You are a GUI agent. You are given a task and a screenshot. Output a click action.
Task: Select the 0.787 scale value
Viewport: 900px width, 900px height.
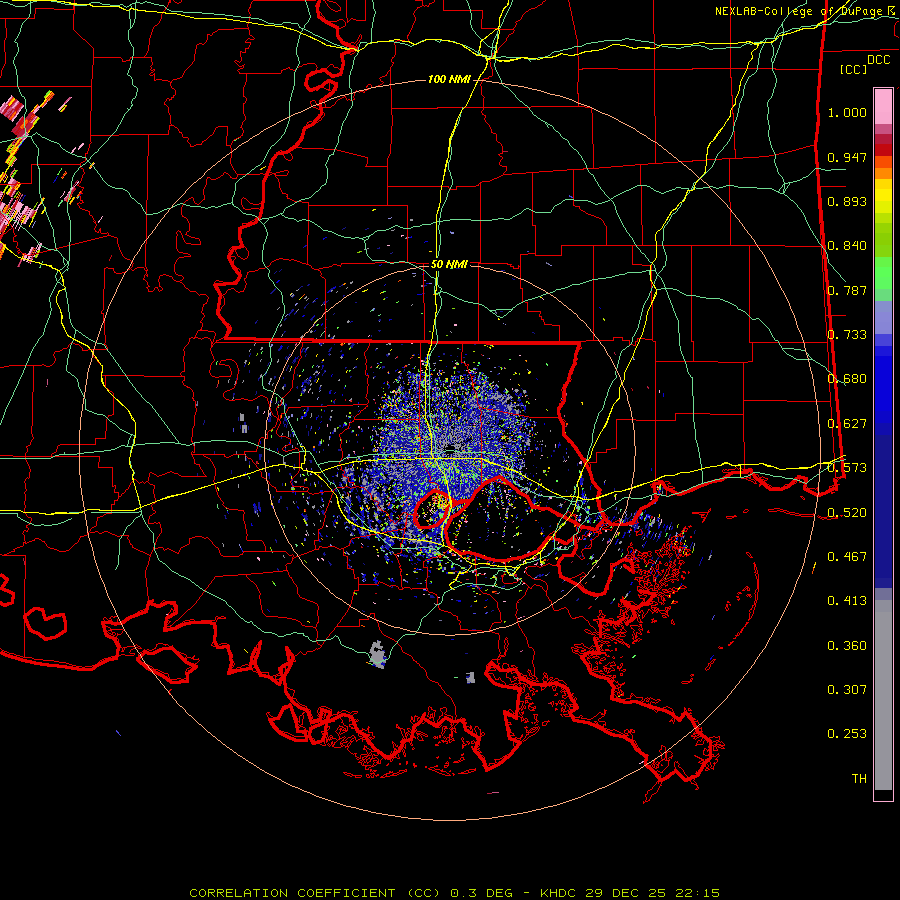pyautogui.click(x=847, y=290)
